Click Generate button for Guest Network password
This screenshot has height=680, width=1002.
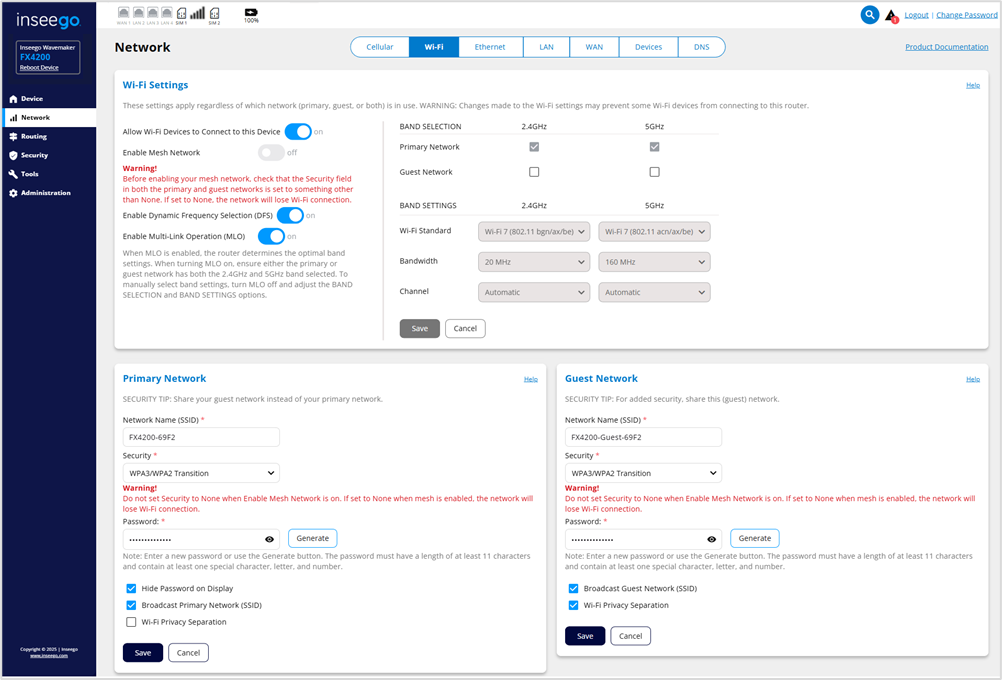(x=754, y=538)
